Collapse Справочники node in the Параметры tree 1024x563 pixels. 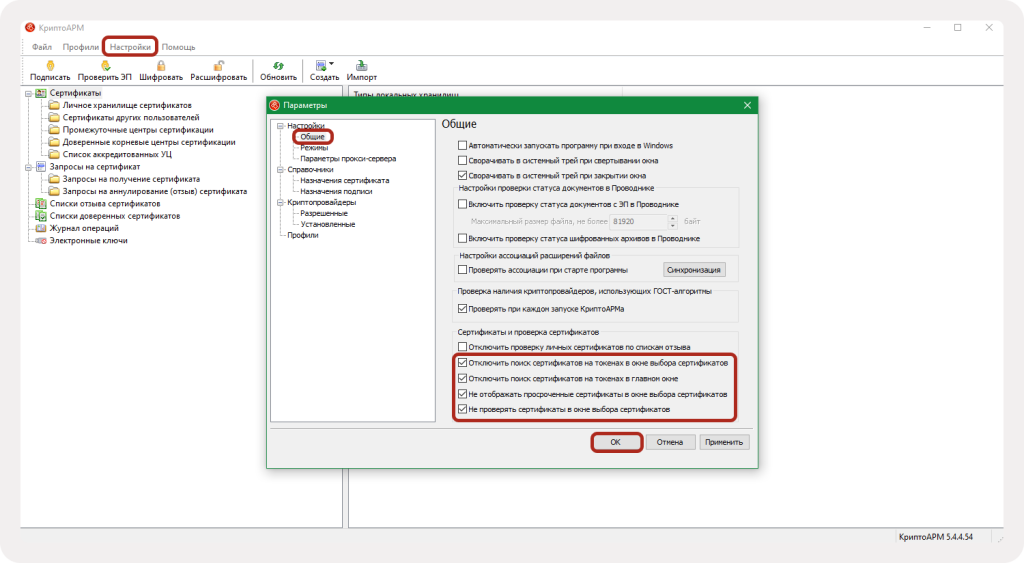pos(280,169)
